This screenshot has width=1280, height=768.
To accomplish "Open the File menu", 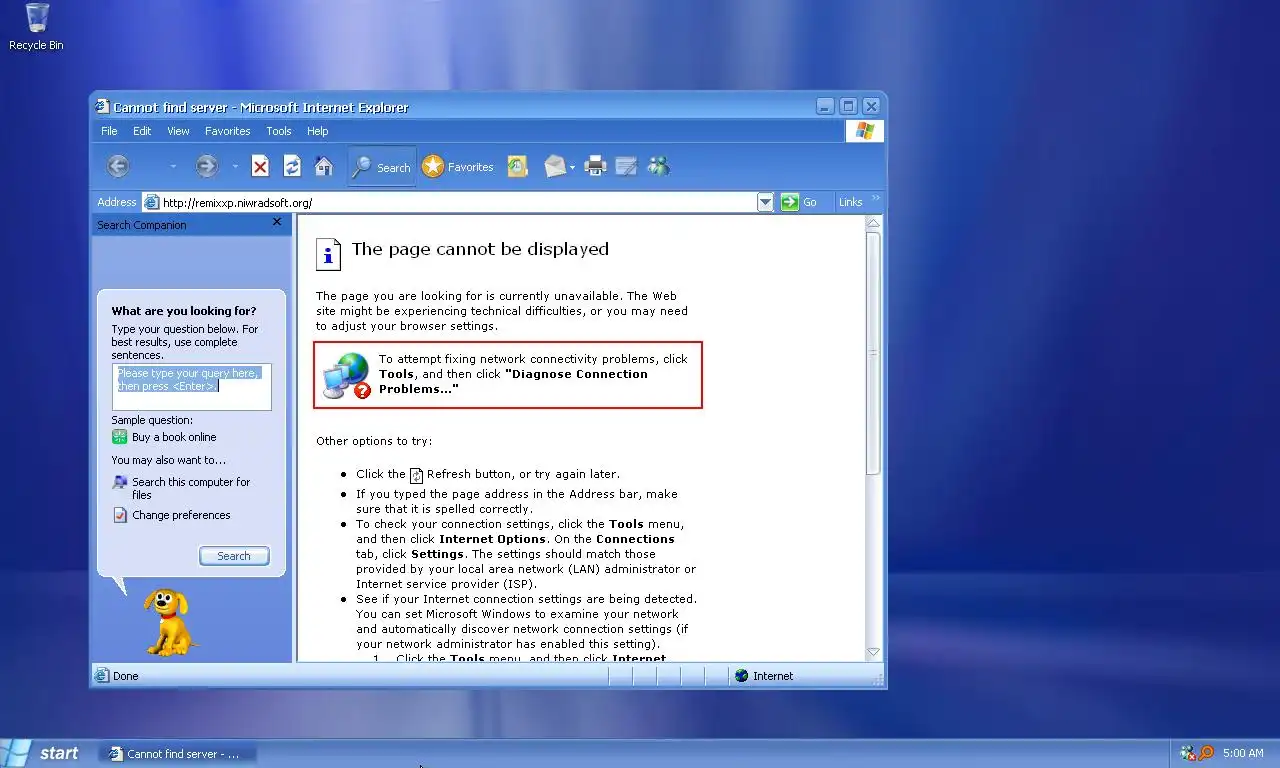I will click(x=109, y=131).
